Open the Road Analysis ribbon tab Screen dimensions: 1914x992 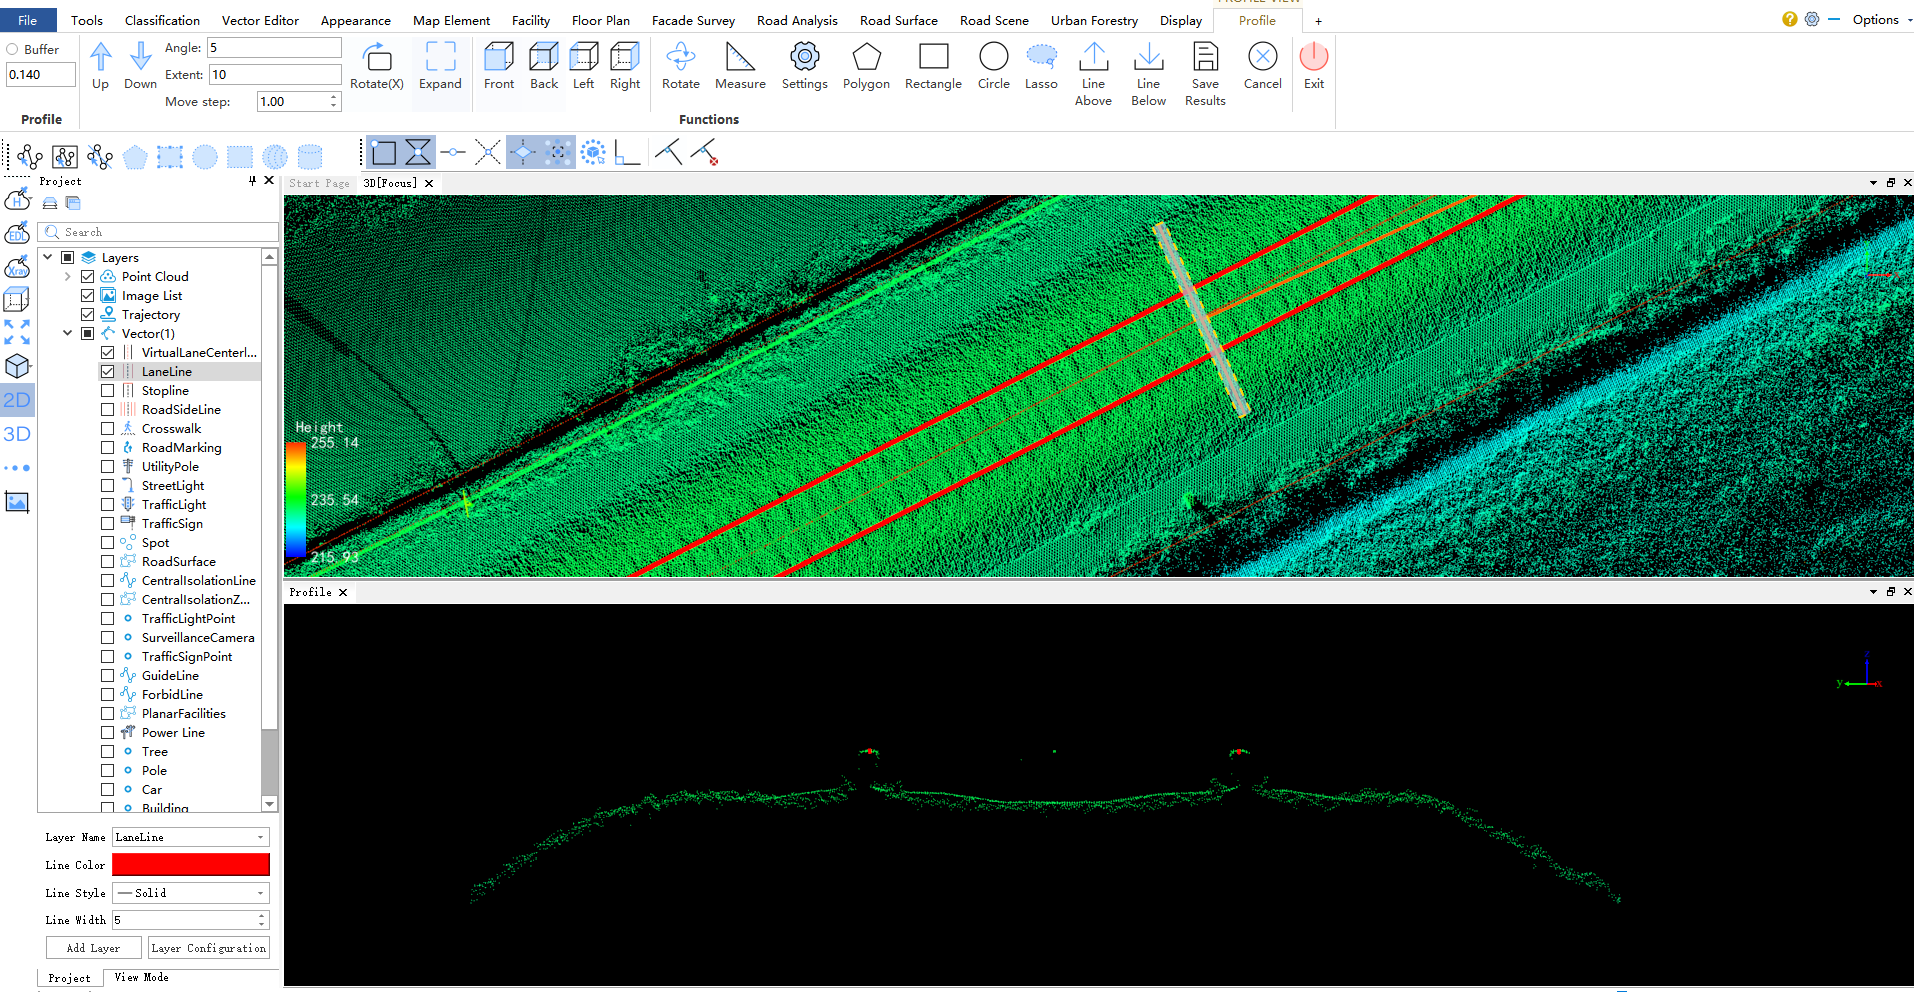tap(796, 20)
